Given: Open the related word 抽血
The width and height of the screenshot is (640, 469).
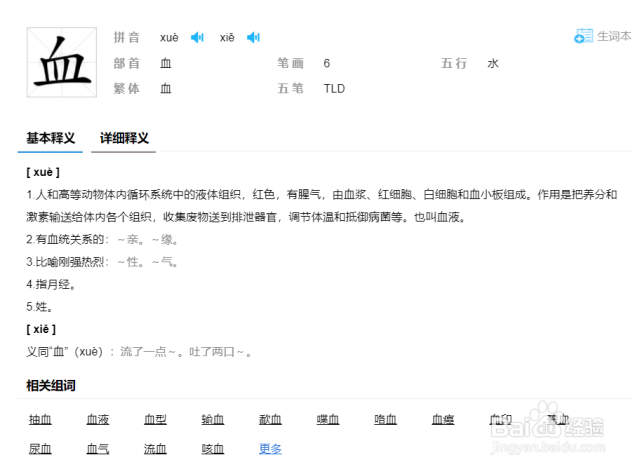Looking at the screenshot, I should click(x=40, y=420).
